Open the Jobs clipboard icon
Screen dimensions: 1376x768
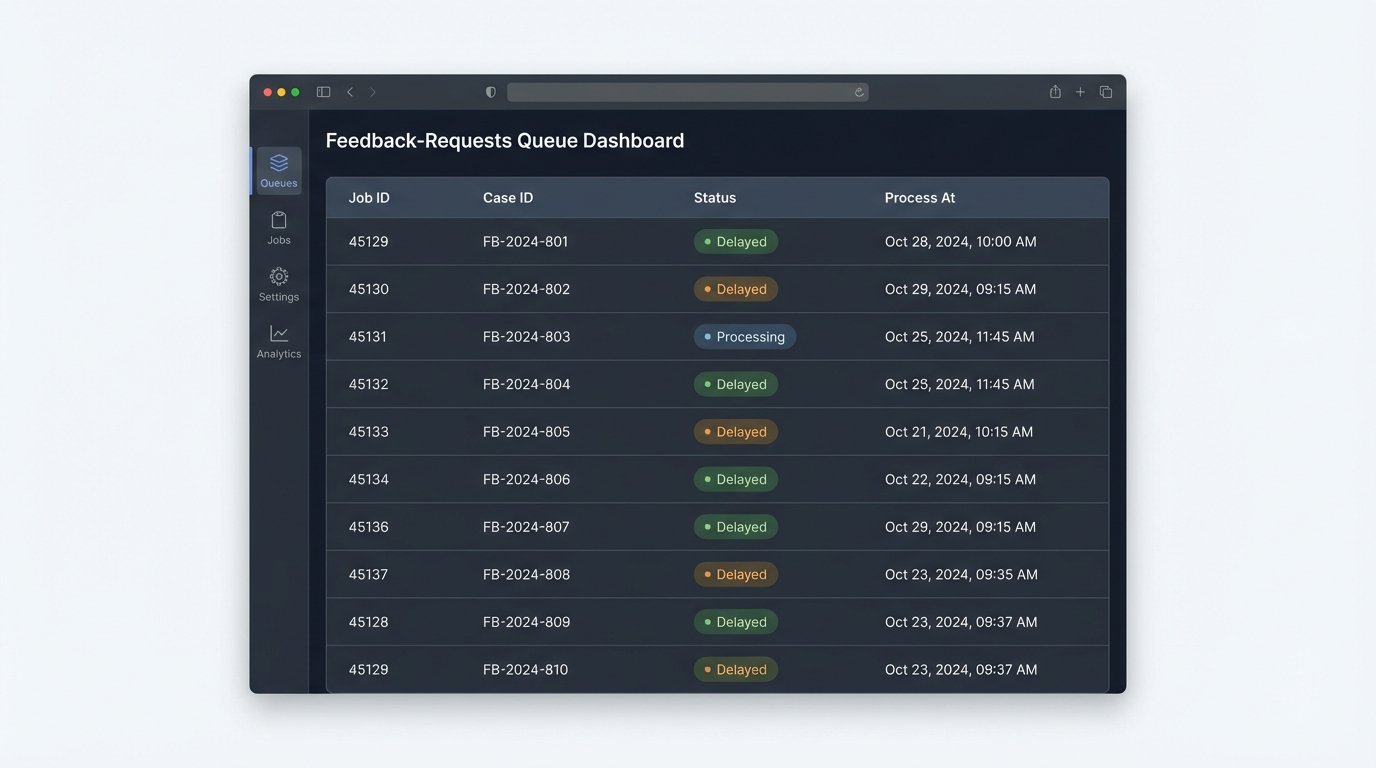coord(279,227)
